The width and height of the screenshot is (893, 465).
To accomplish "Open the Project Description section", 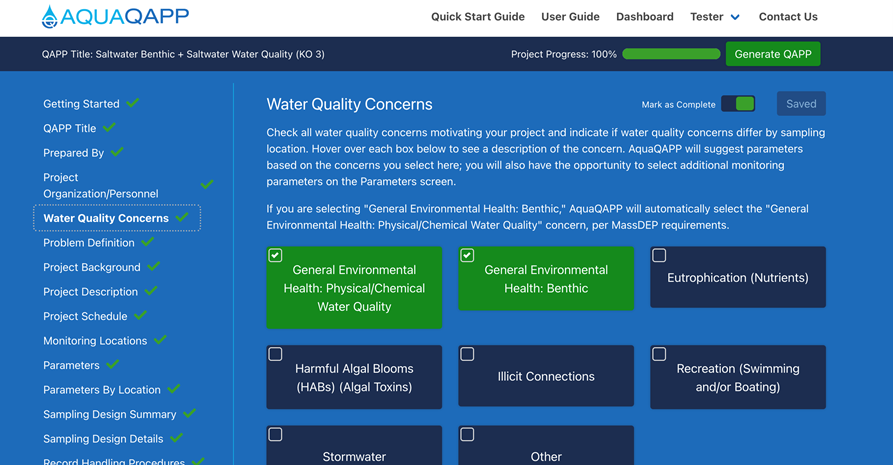I will tap(91, 292).
